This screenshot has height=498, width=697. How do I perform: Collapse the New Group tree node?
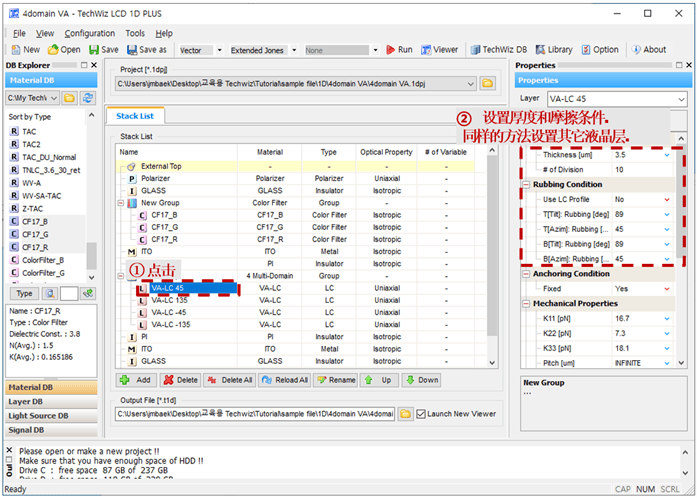click(x=121, y=202)
